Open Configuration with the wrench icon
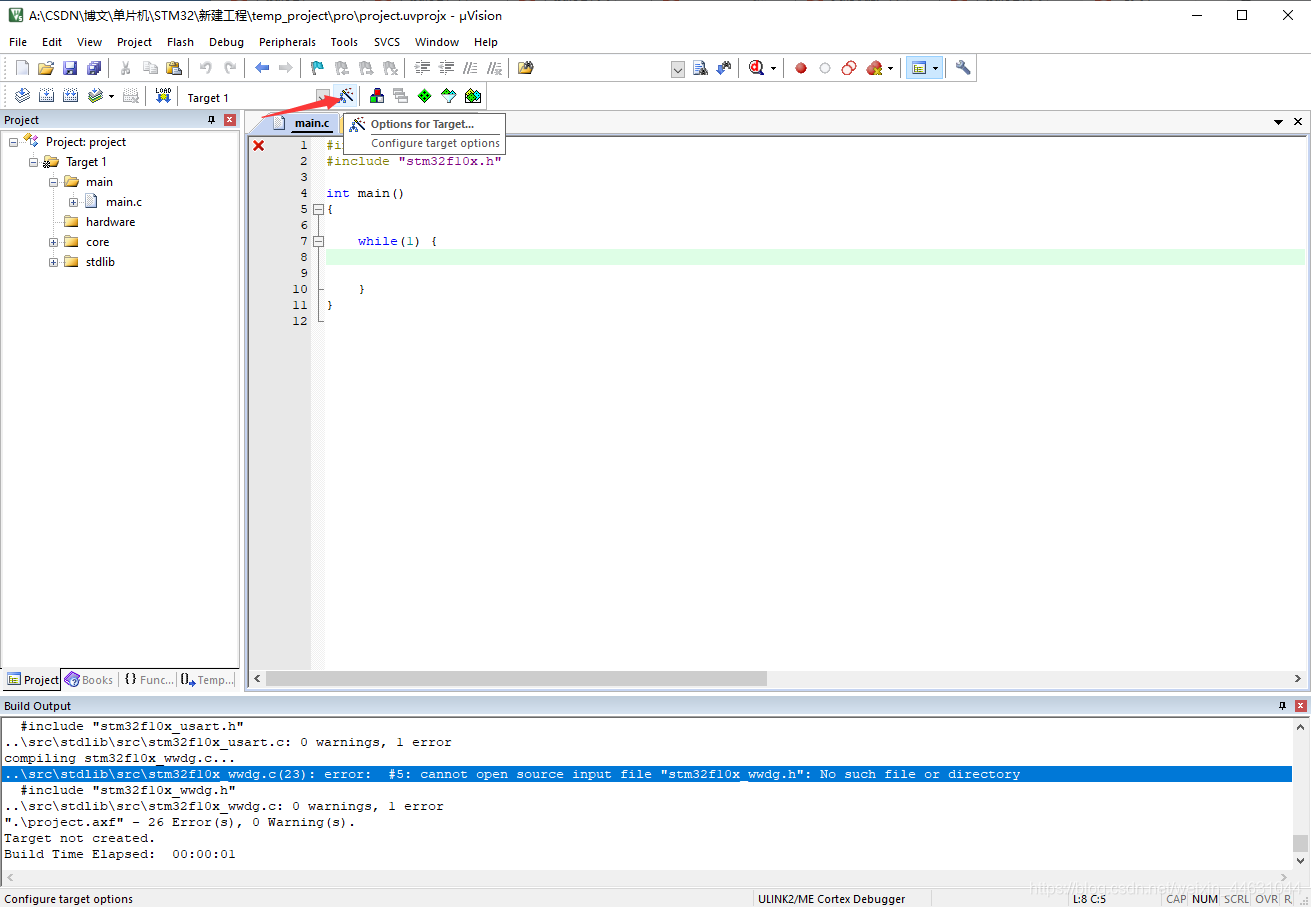 point(963,68)
